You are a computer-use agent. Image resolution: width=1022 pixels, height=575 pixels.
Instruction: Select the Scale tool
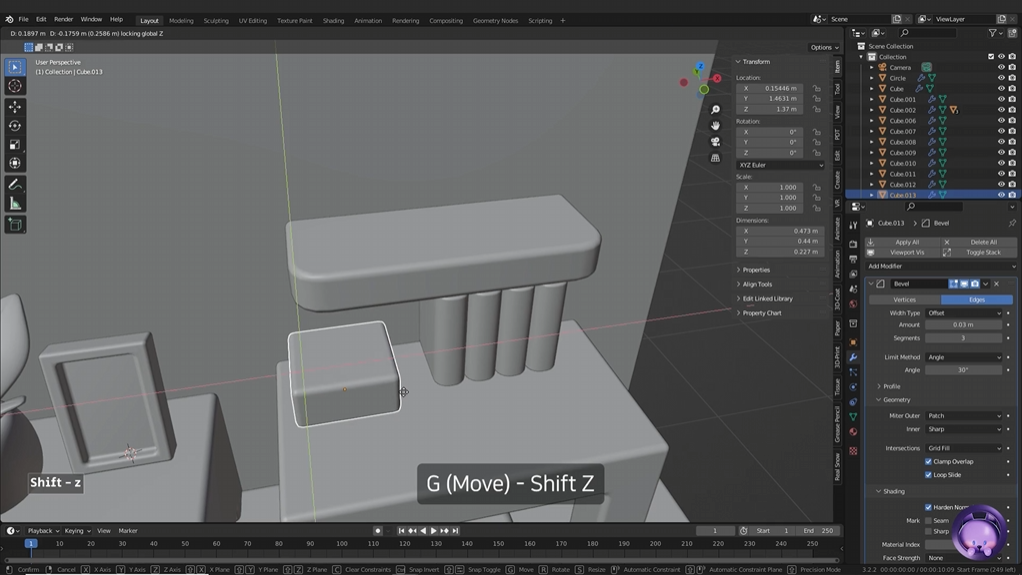click(15, 145)
